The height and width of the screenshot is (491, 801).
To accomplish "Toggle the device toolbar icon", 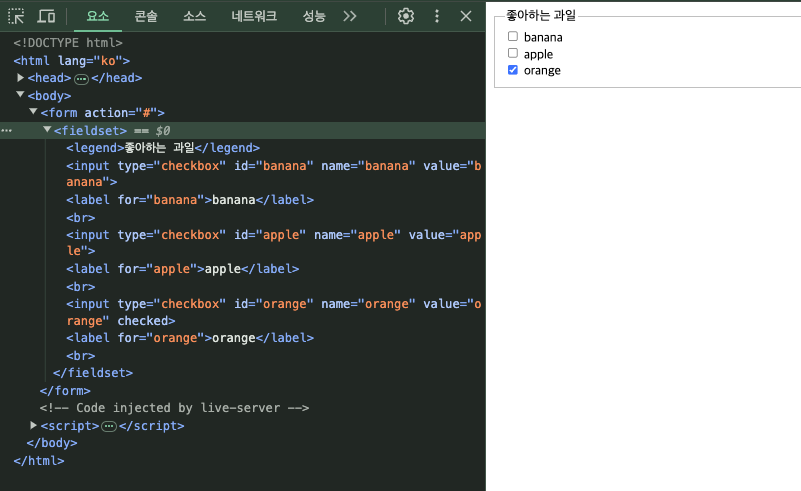I will [46, 16].
